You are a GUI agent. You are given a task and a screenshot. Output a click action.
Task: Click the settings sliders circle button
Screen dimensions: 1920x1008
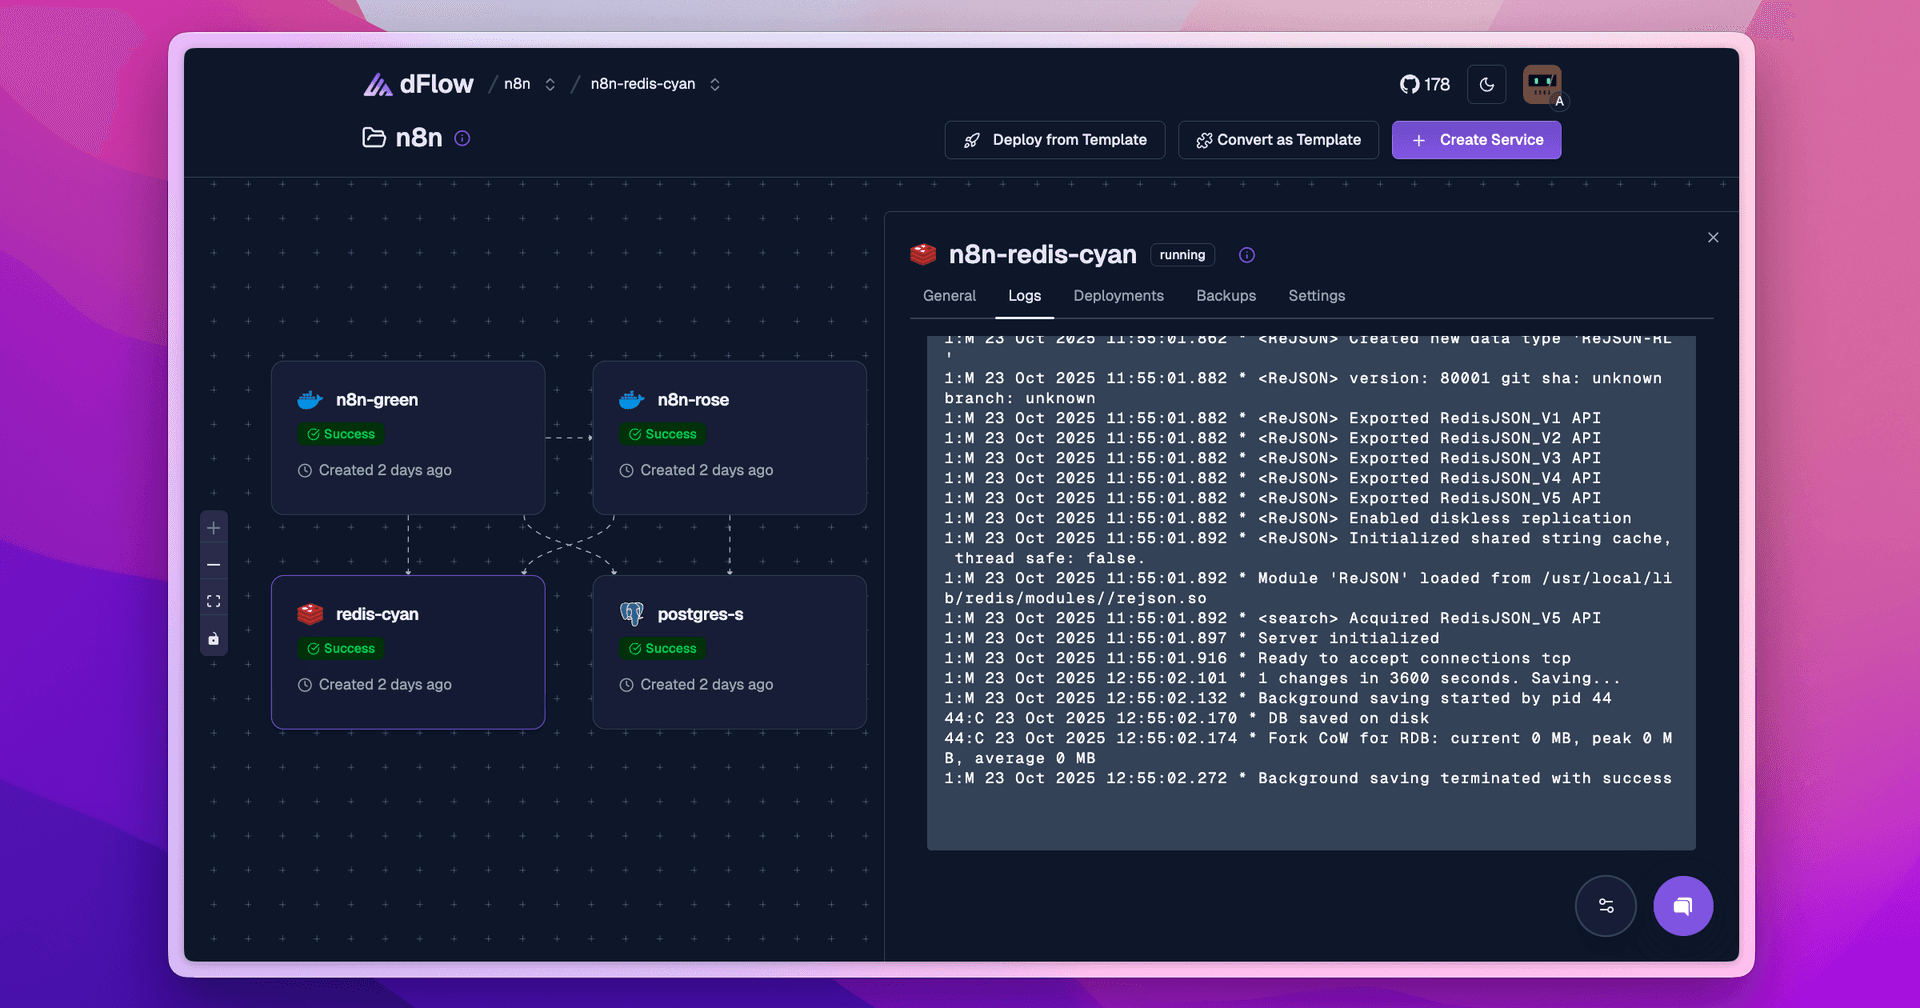[1606, 906]
